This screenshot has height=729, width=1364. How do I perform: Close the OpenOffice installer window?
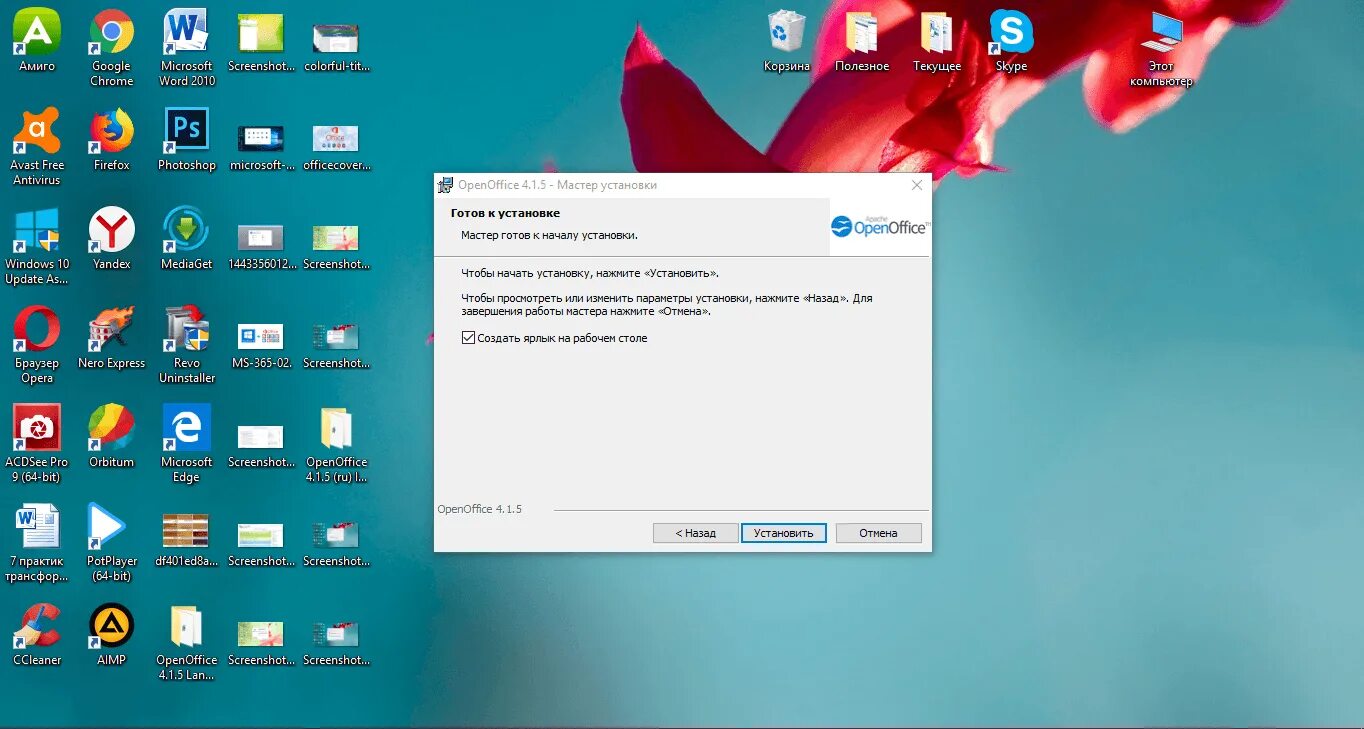tap(917, 185)
